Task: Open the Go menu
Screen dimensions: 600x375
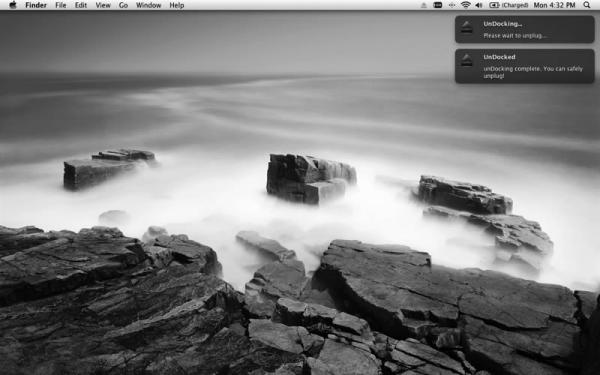Action: click(x=123, y=5)
